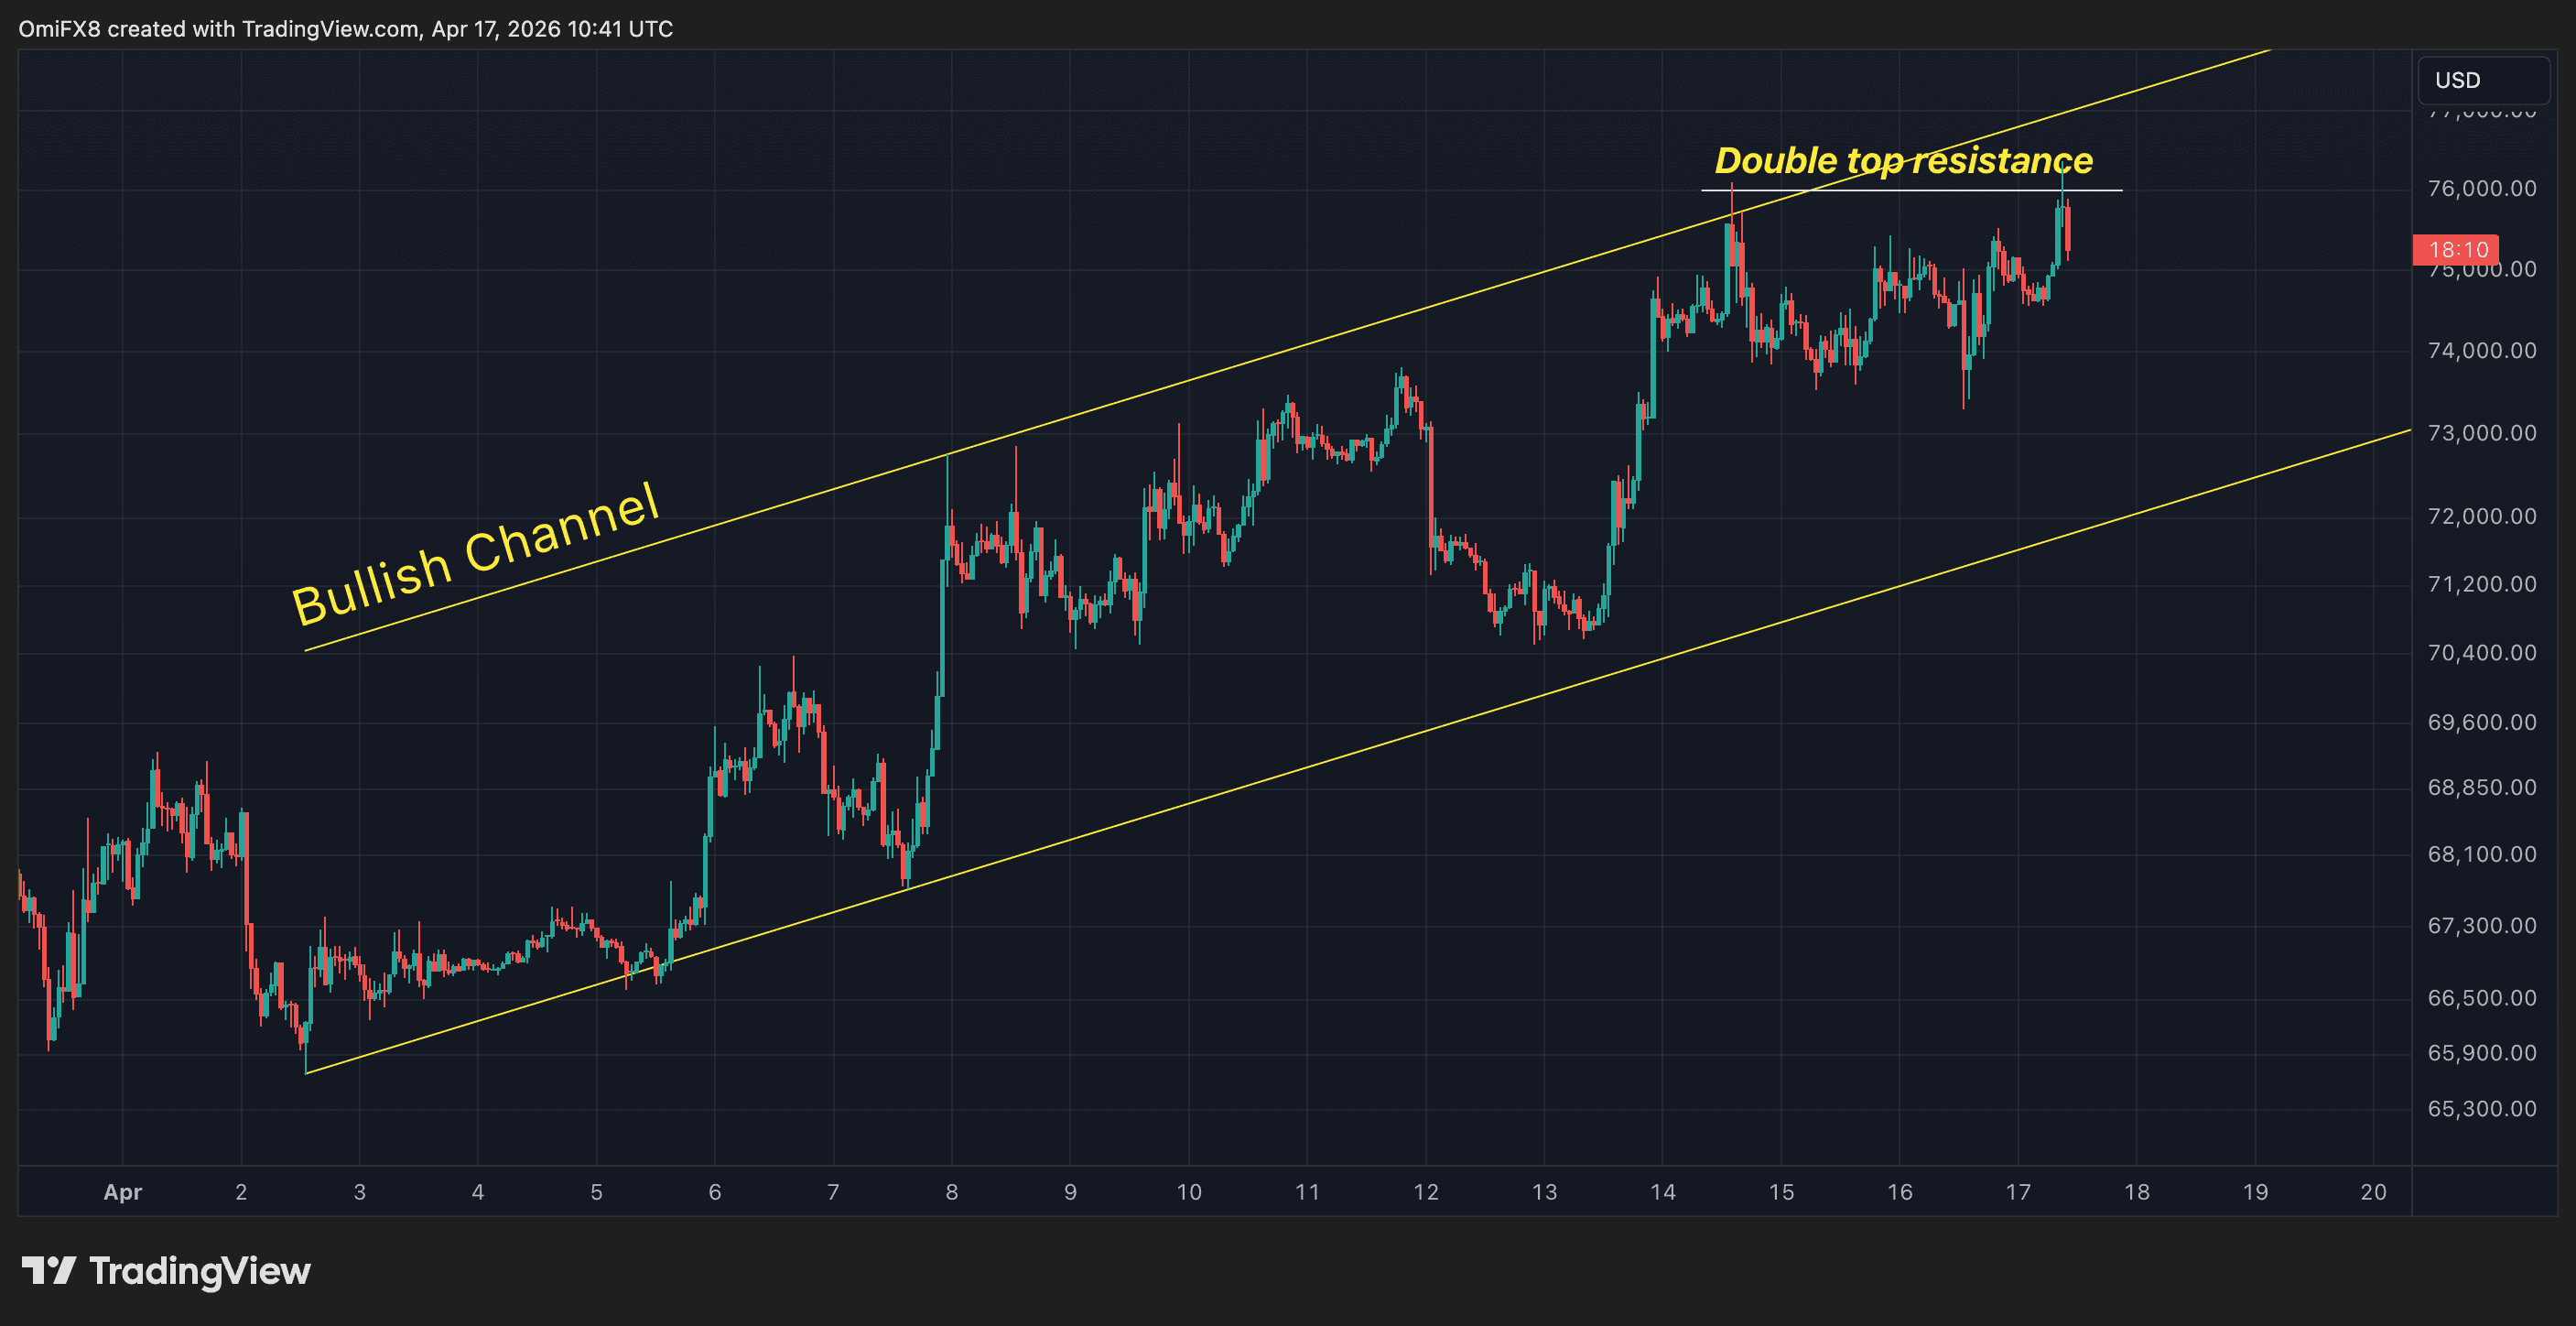Click the 76,000.00 price axis label

[x=2481, y=189]
